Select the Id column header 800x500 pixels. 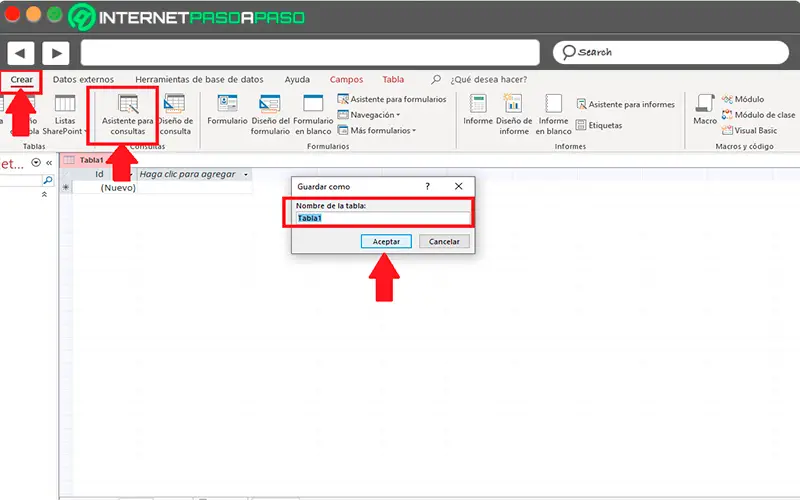click(99, 174)
